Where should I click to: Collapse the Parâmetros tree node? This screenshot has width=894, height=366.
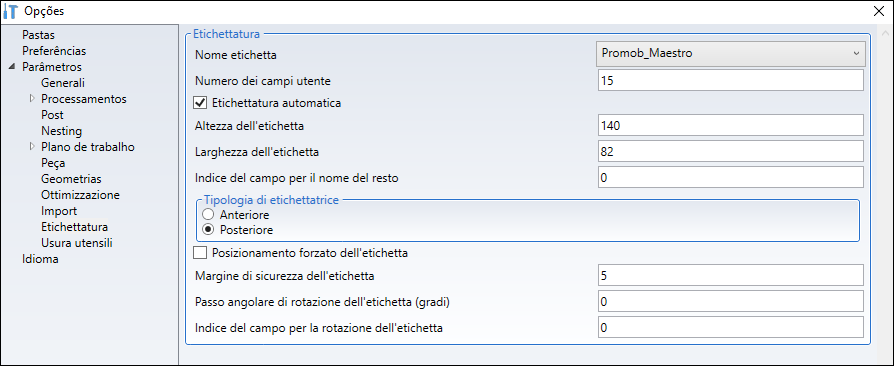coord(13,67)
